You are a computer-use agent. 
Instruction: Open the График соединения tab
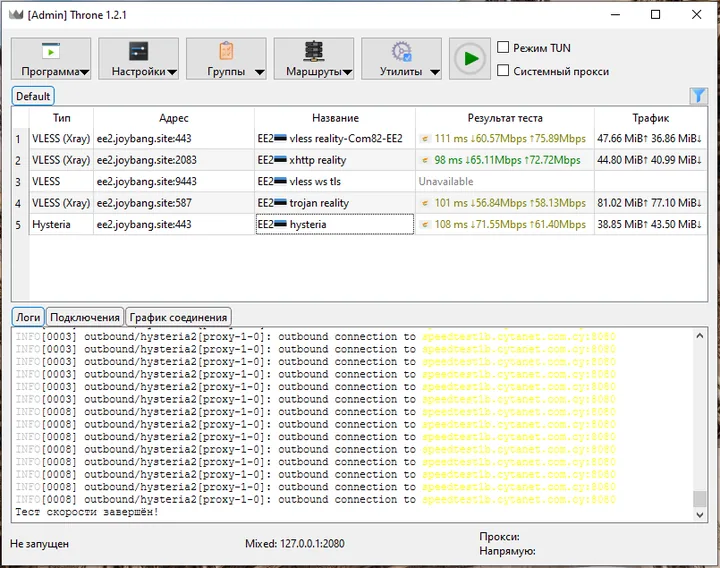178,317
